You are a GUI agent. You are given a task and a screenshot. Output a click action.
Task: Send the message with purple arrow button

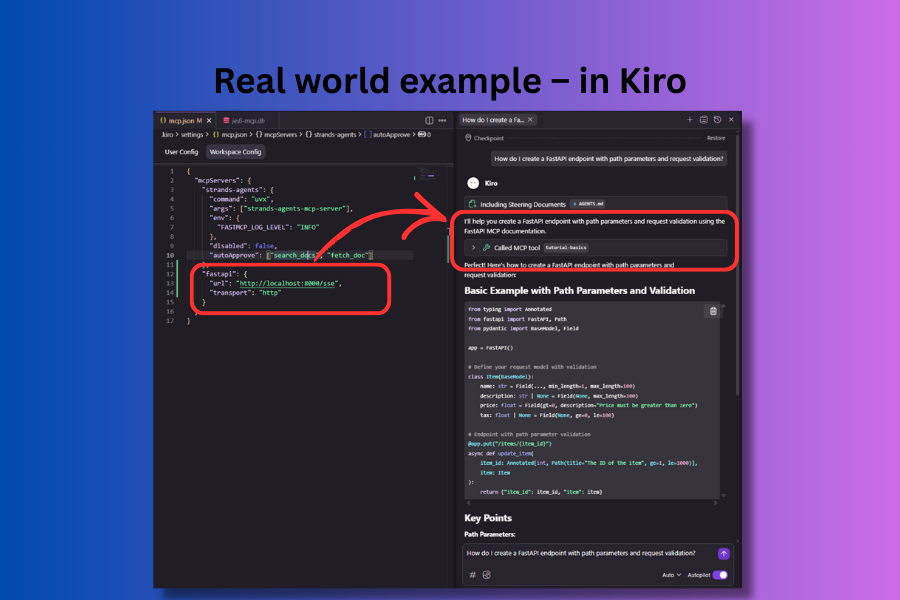(723, 553)
